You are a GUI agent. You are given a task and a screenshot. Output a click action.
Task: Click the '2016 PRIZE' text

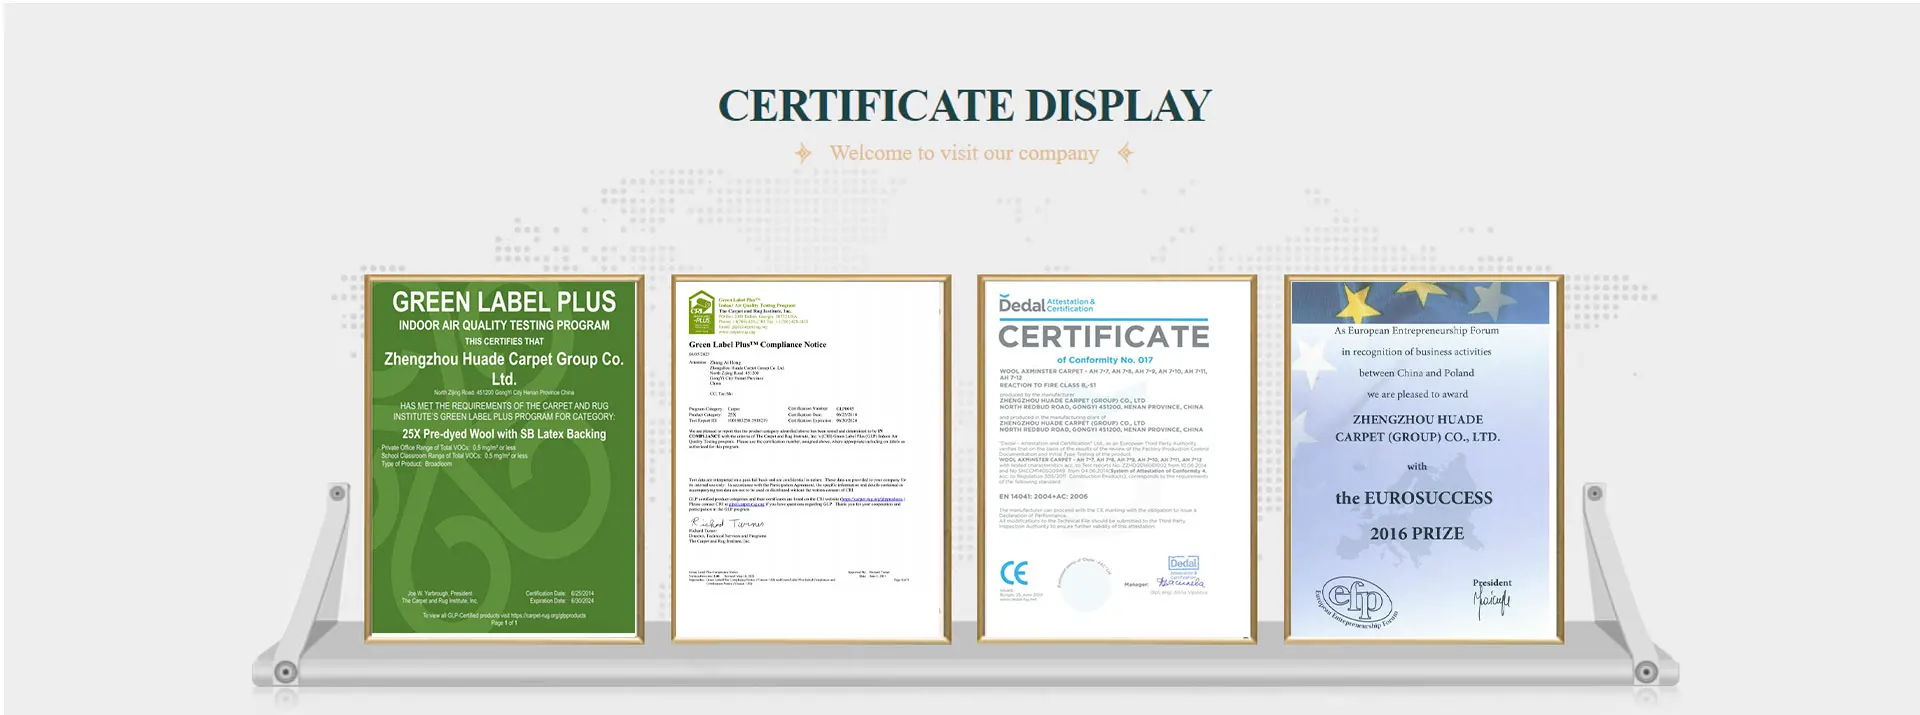(x=1416, y=534)
